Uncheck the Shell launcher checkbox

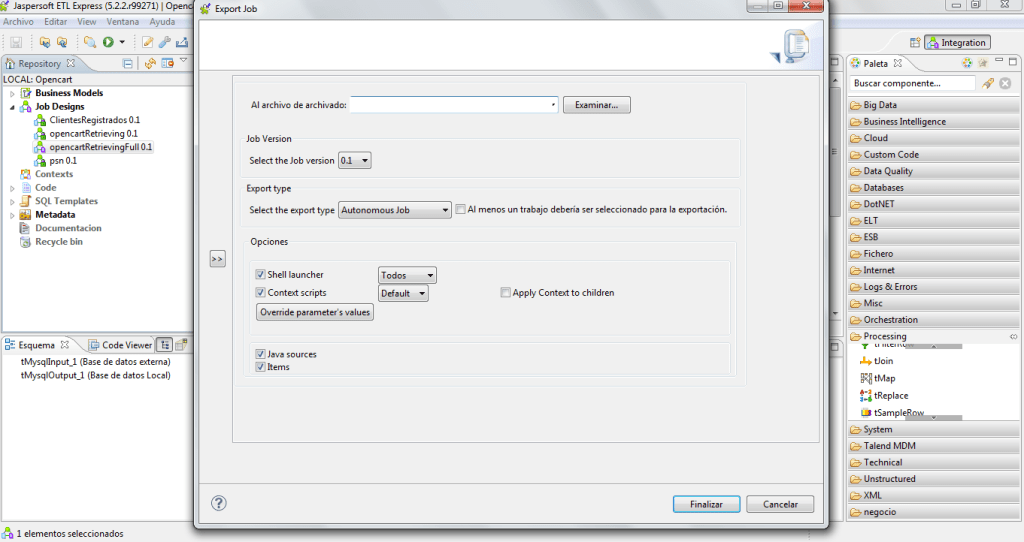pyautogui.click(x=260, y=275)
